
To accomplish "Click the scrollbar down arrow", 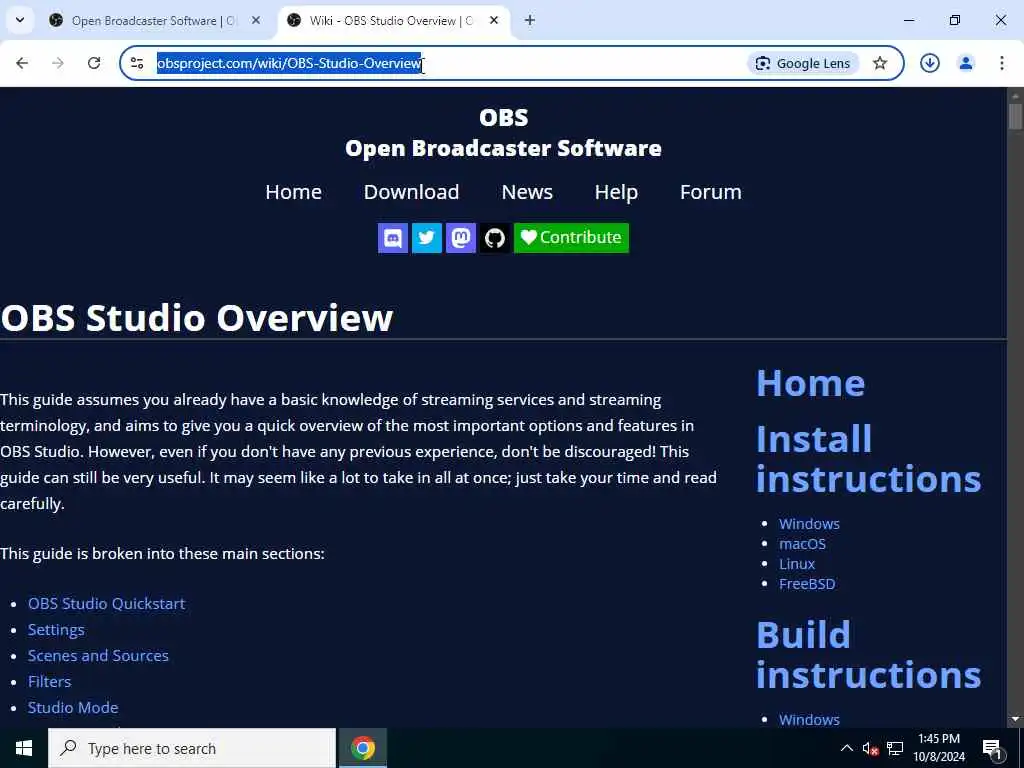I will tap(1015, 719).
